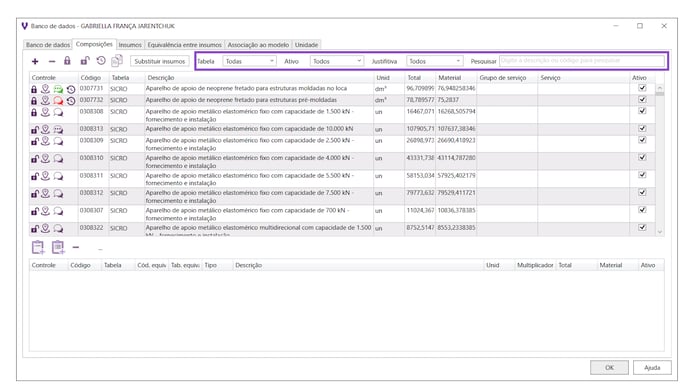Remove a composition with the top toolbar minus icon
Image resolution: width=688 pixels, height=389 pixels.
tap(52, 61)
